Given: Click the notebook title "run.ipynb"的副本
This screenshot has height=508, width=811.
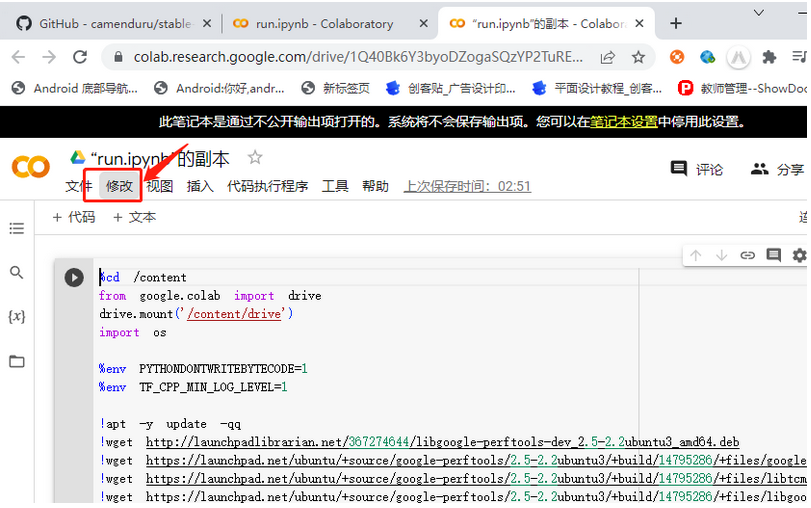Looking at the screenshot, I should pos(160,159).
